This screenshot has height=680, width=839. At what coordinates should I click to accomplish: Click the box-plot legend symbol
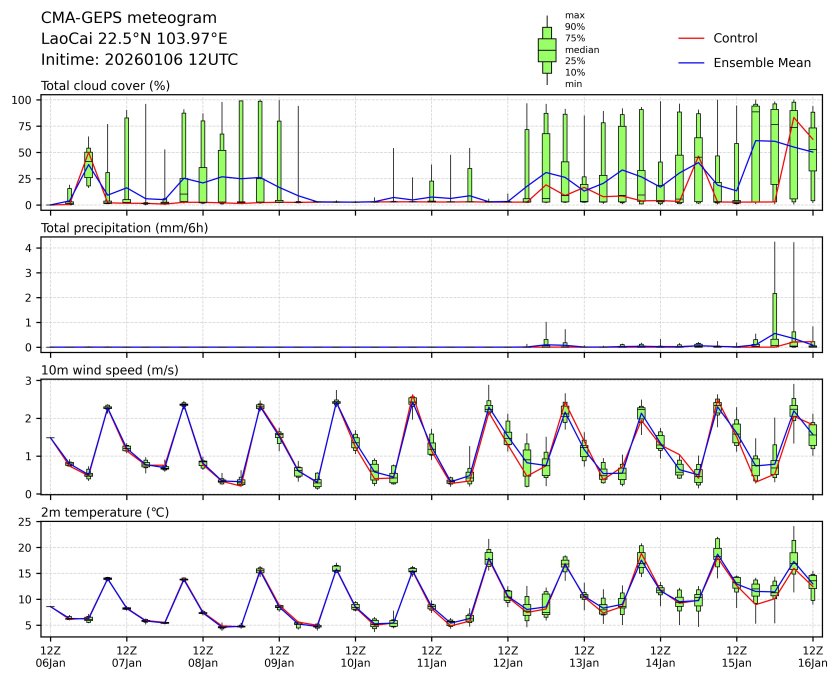pyautogui.click(x=546, y=49)
